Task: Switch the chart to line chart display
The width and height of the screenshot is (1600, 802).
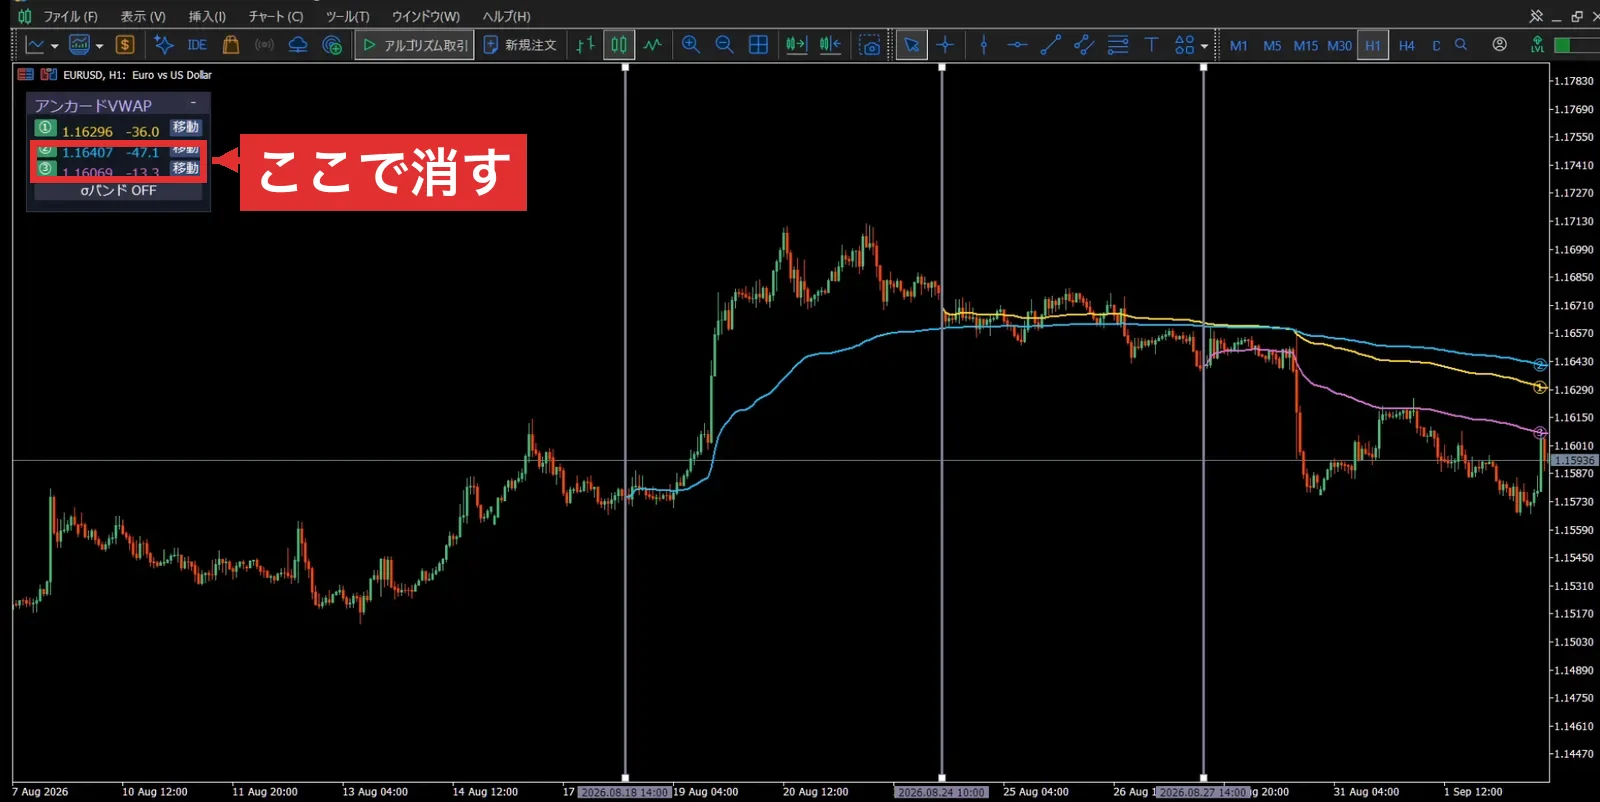Action: 653,45
